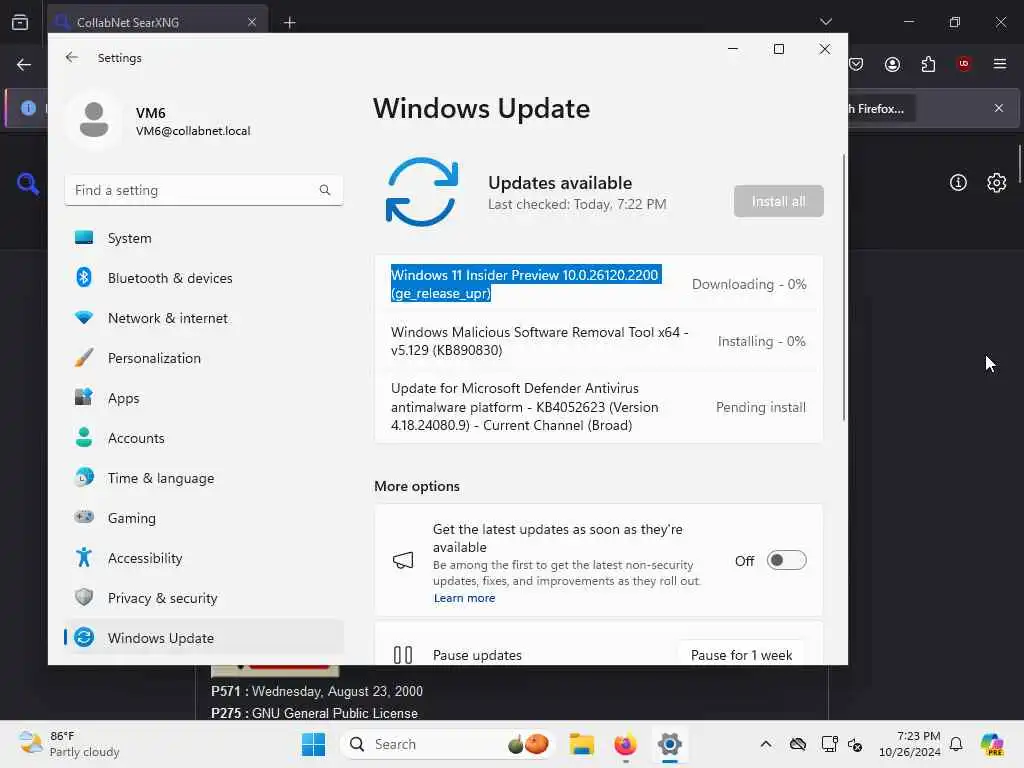1024x768 pixels.
Task: Open Bluetooth & devices category
Action: point(204,278)
